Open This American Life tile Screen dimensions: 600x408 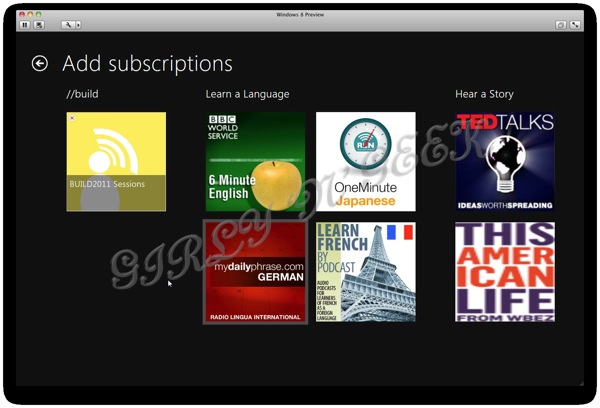pyautogui.click(x=505, y=272)
